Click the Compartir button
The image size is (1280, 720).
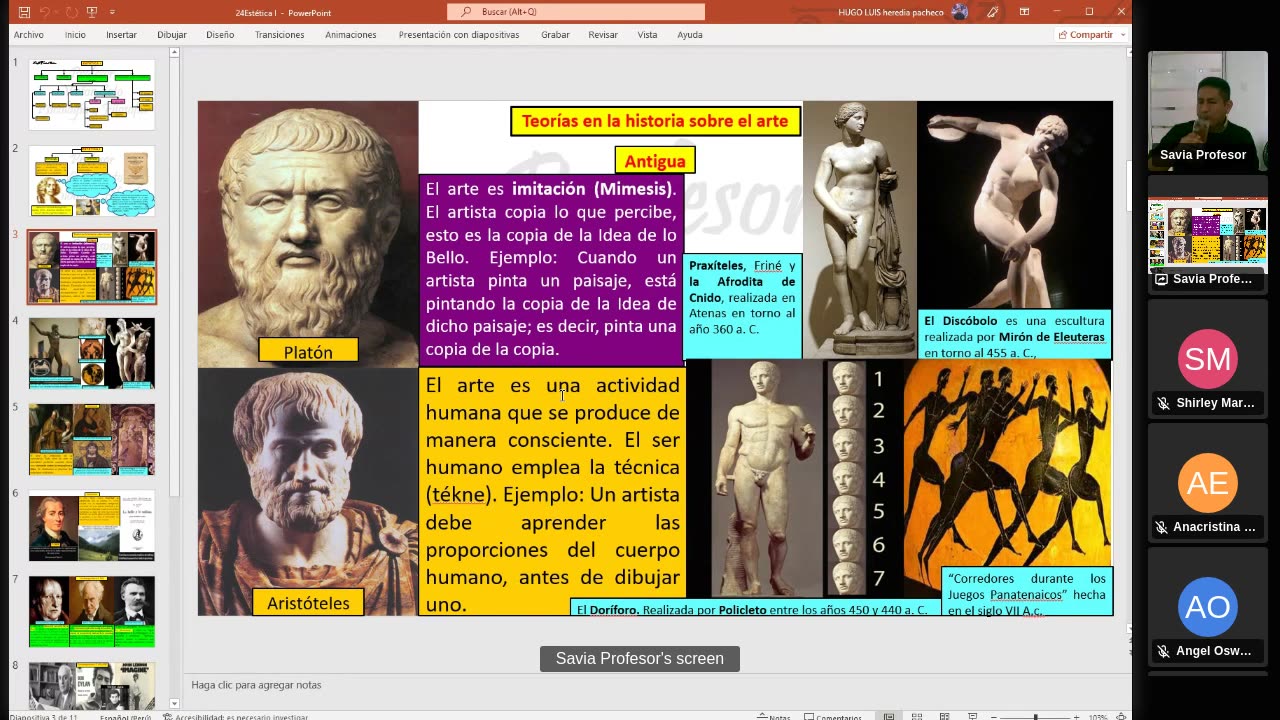1085,35
